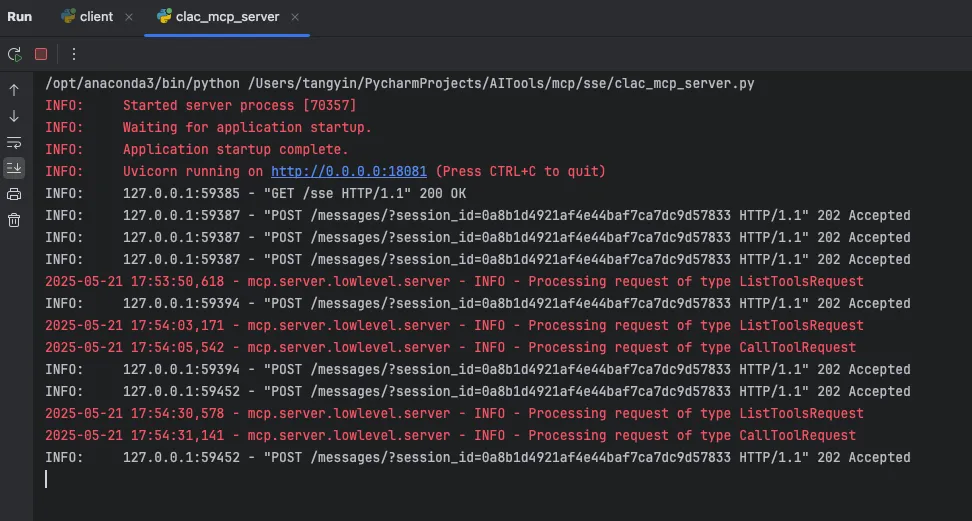Screen dimensions: 972x521
Task: Toggle soft-wrap for console output
Action: tap(14, 142)
